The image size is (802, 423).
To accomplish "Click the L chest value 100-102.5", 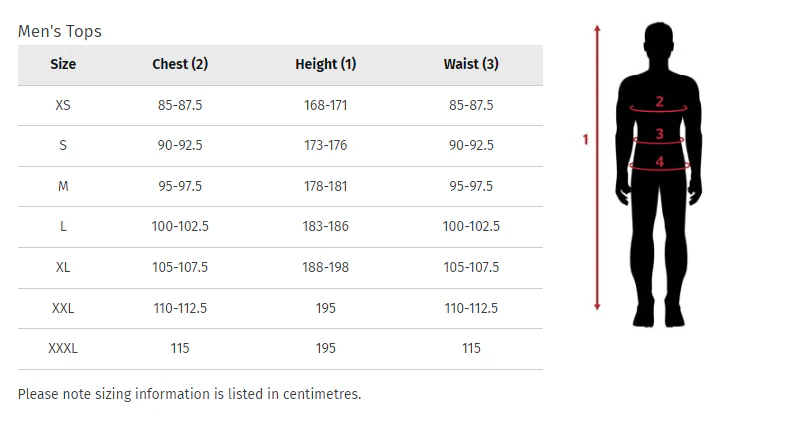I will pos(180,227).
